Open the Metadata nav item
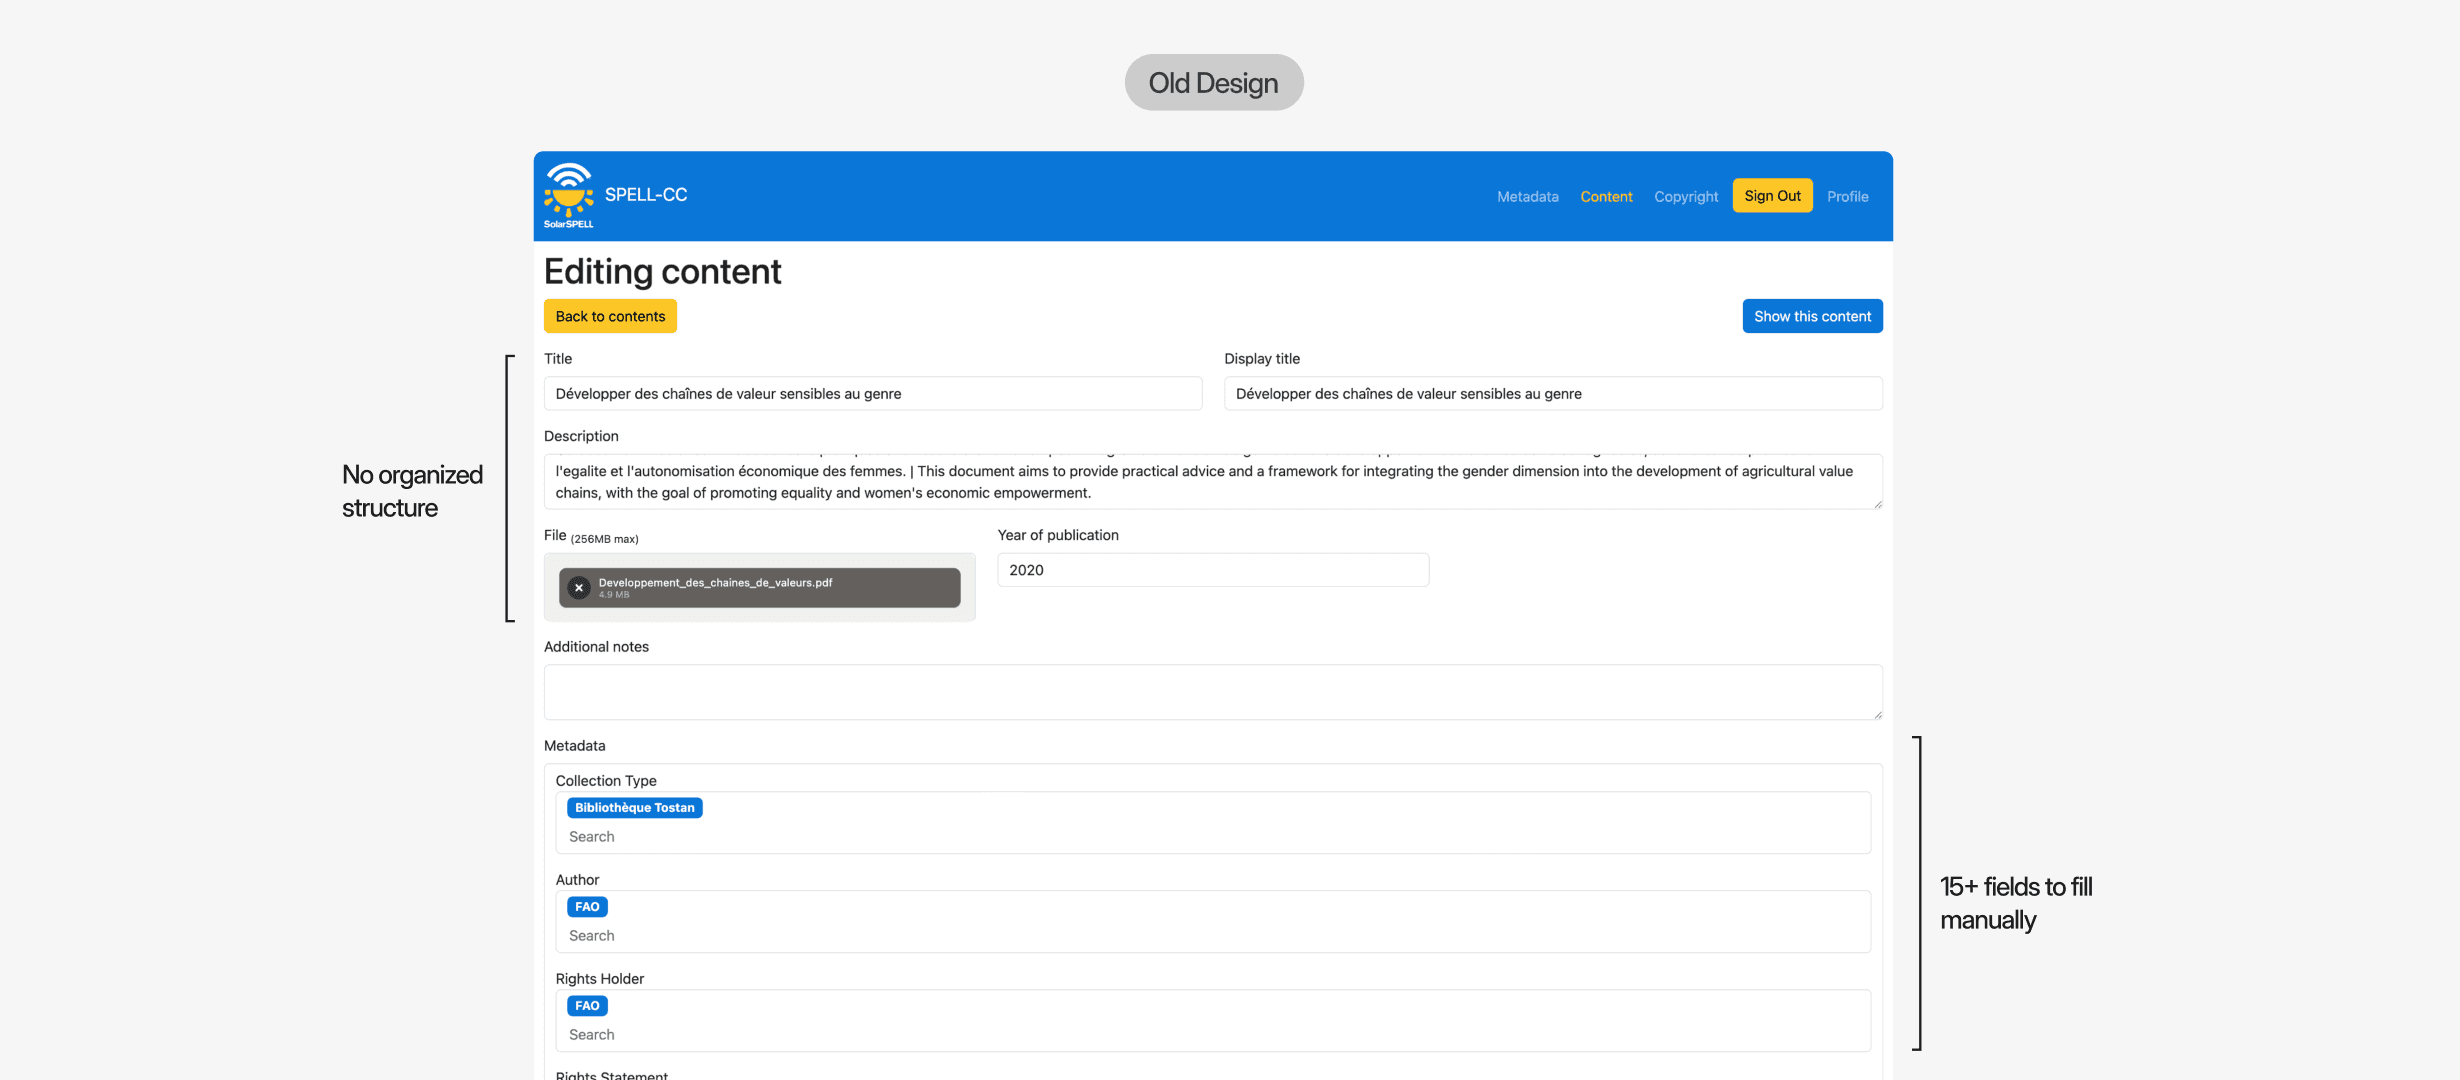This screenshot has width=2460, height=1080. (x=1527, y=197)
